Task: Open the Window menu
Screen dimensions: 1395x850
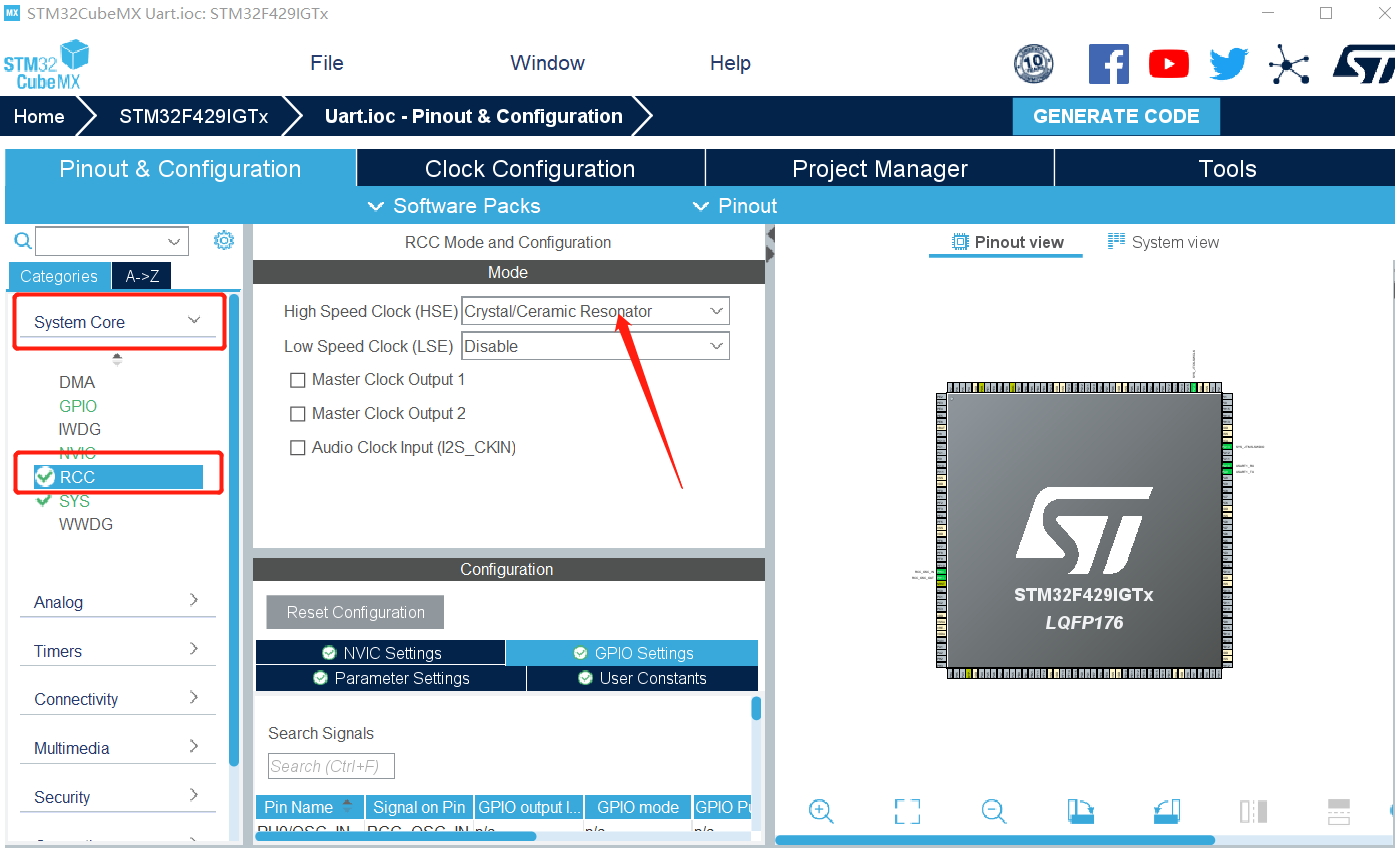Action: pos(547,63)
